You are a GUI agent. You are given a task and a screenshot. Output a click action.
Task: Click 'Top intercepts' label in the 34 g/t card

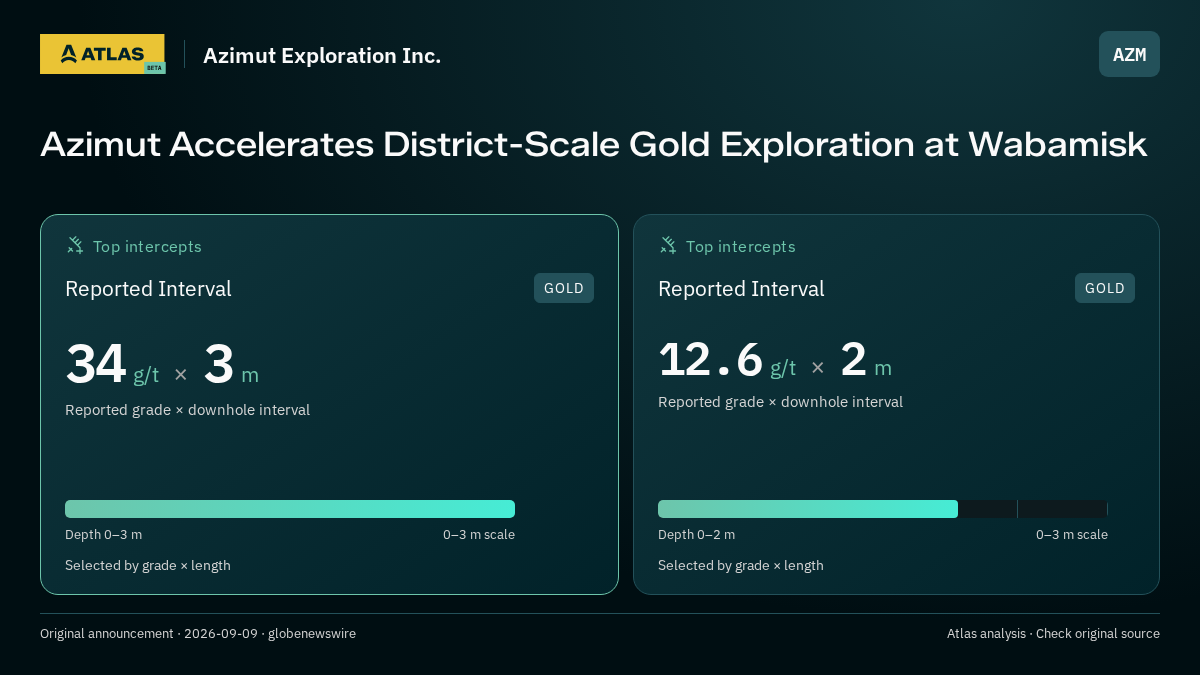point(147,246)
